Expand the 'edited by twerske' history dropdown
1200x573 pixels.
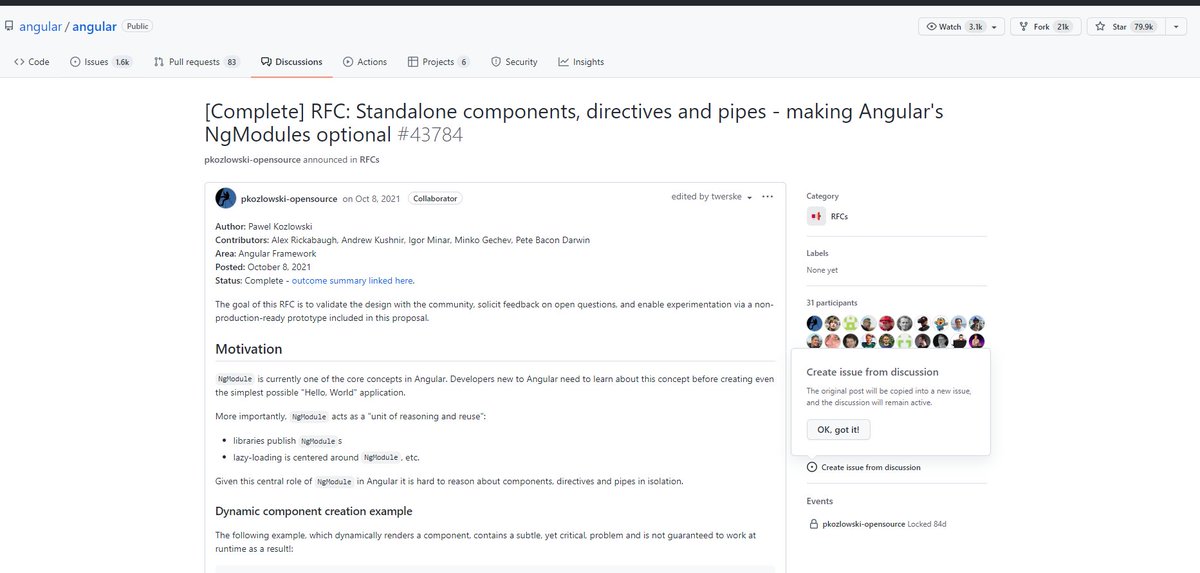(712, 197)
